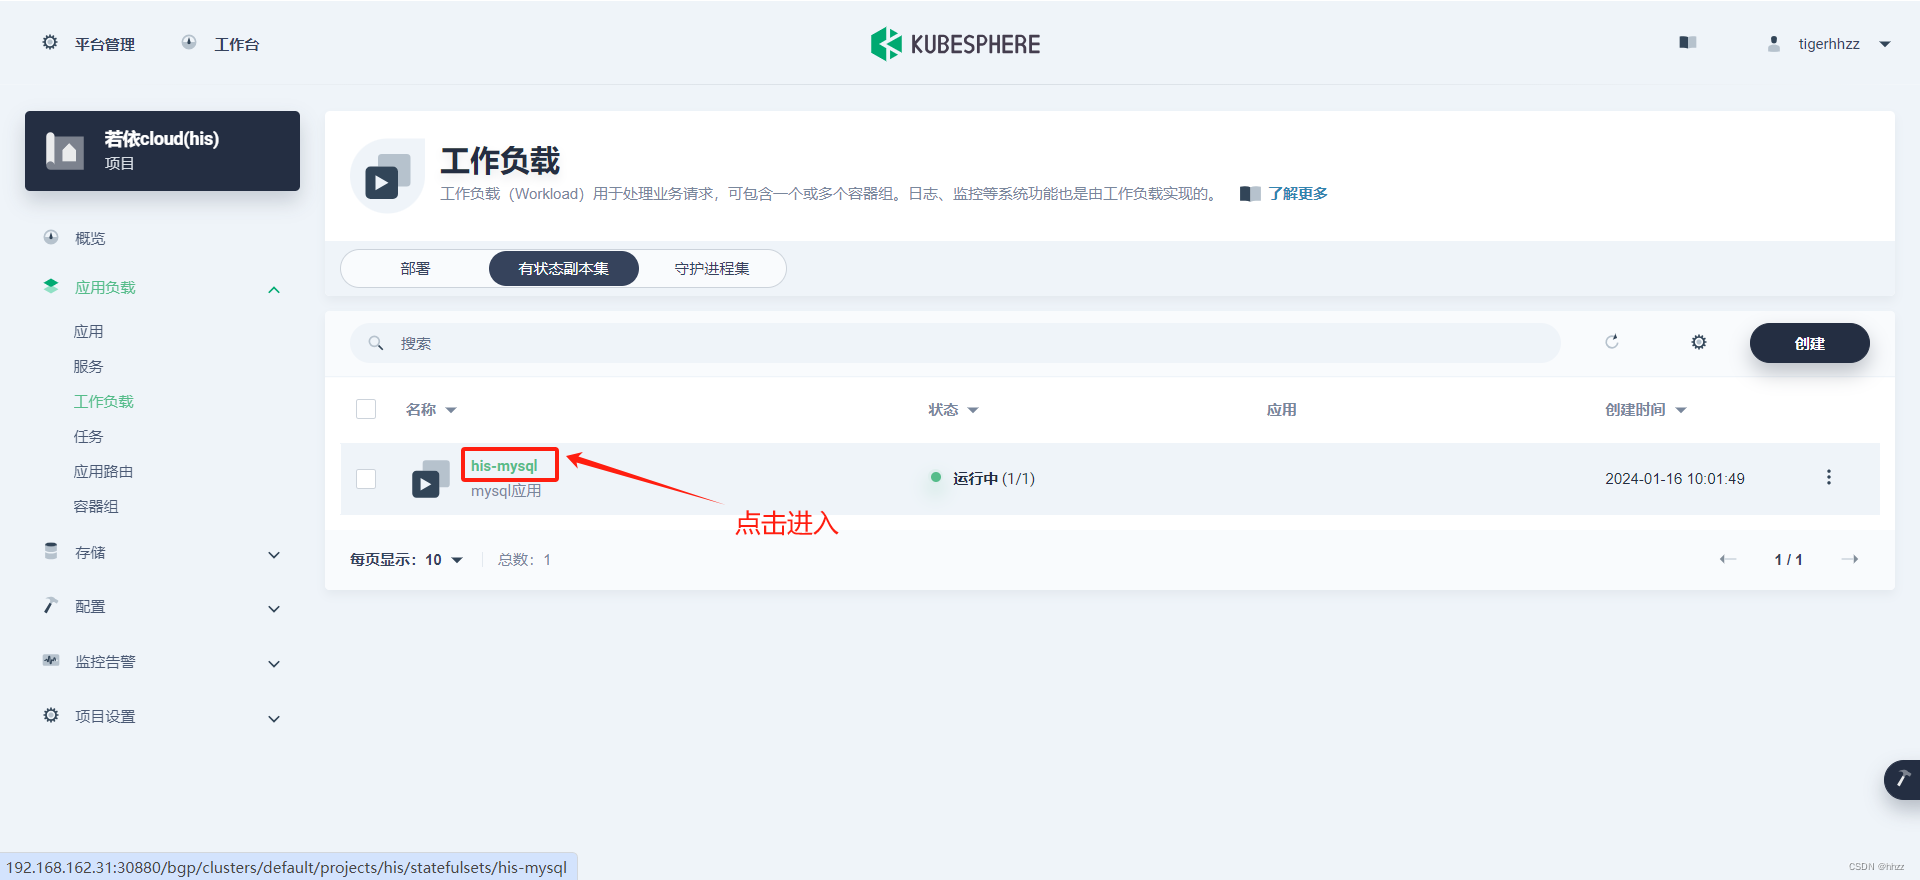The width and height of the screenshot is (1920, 880).
Task: Open the his-mysql row more actions menu
Action: pyautogui.click(x=1829, y=478)
